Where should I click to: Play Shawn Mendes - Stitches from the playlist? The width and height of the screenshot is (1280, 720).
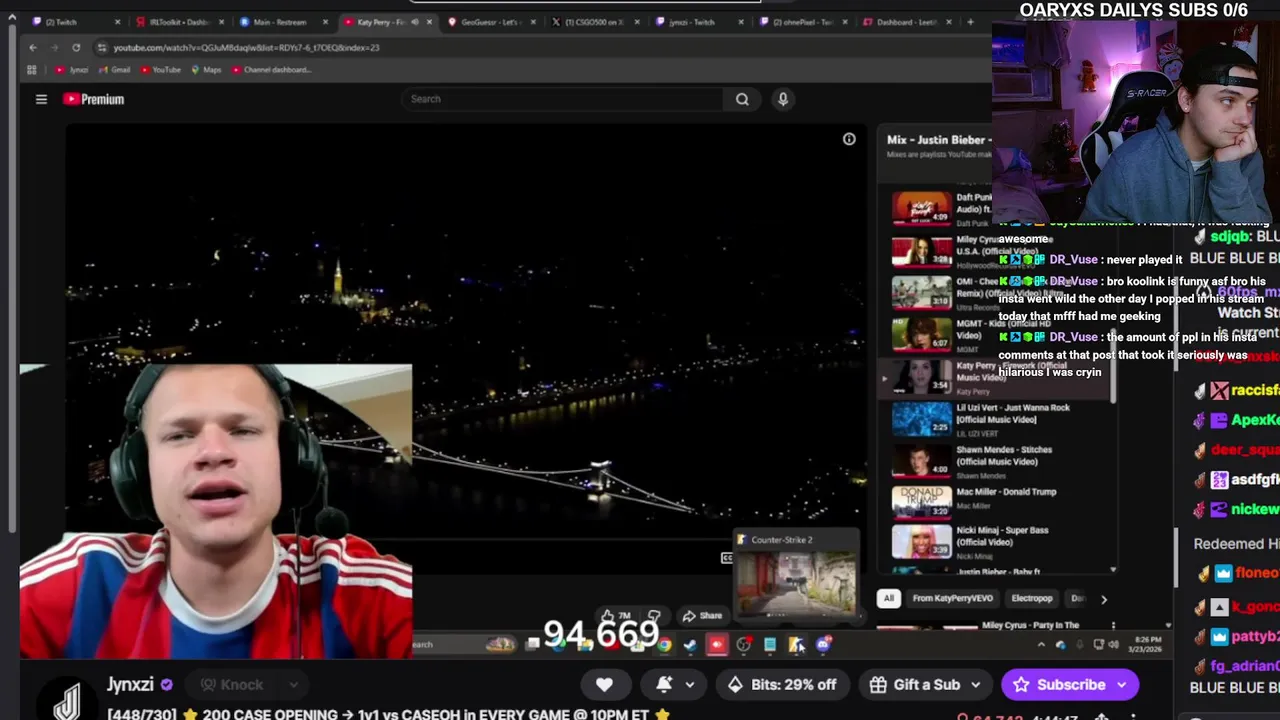coord(998,460)
